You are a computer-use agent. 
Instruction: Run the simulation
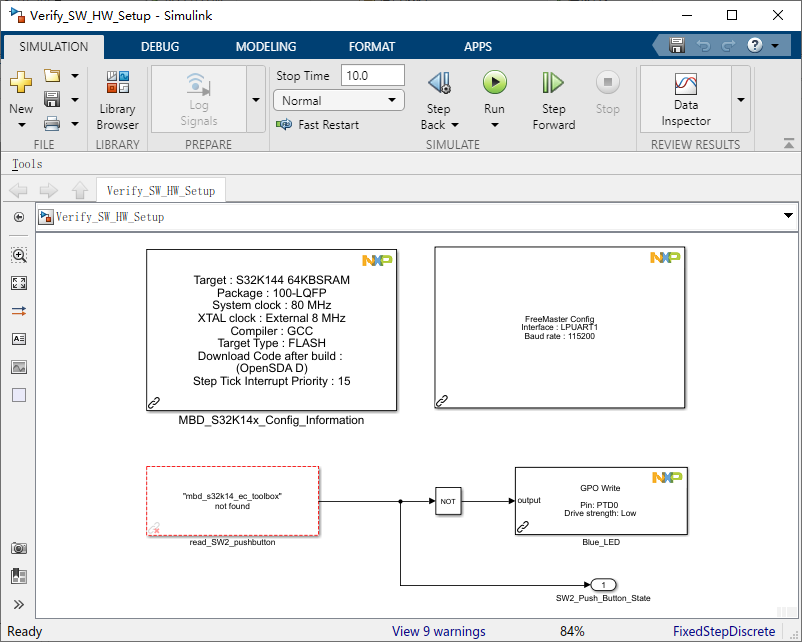pos(495,93)
